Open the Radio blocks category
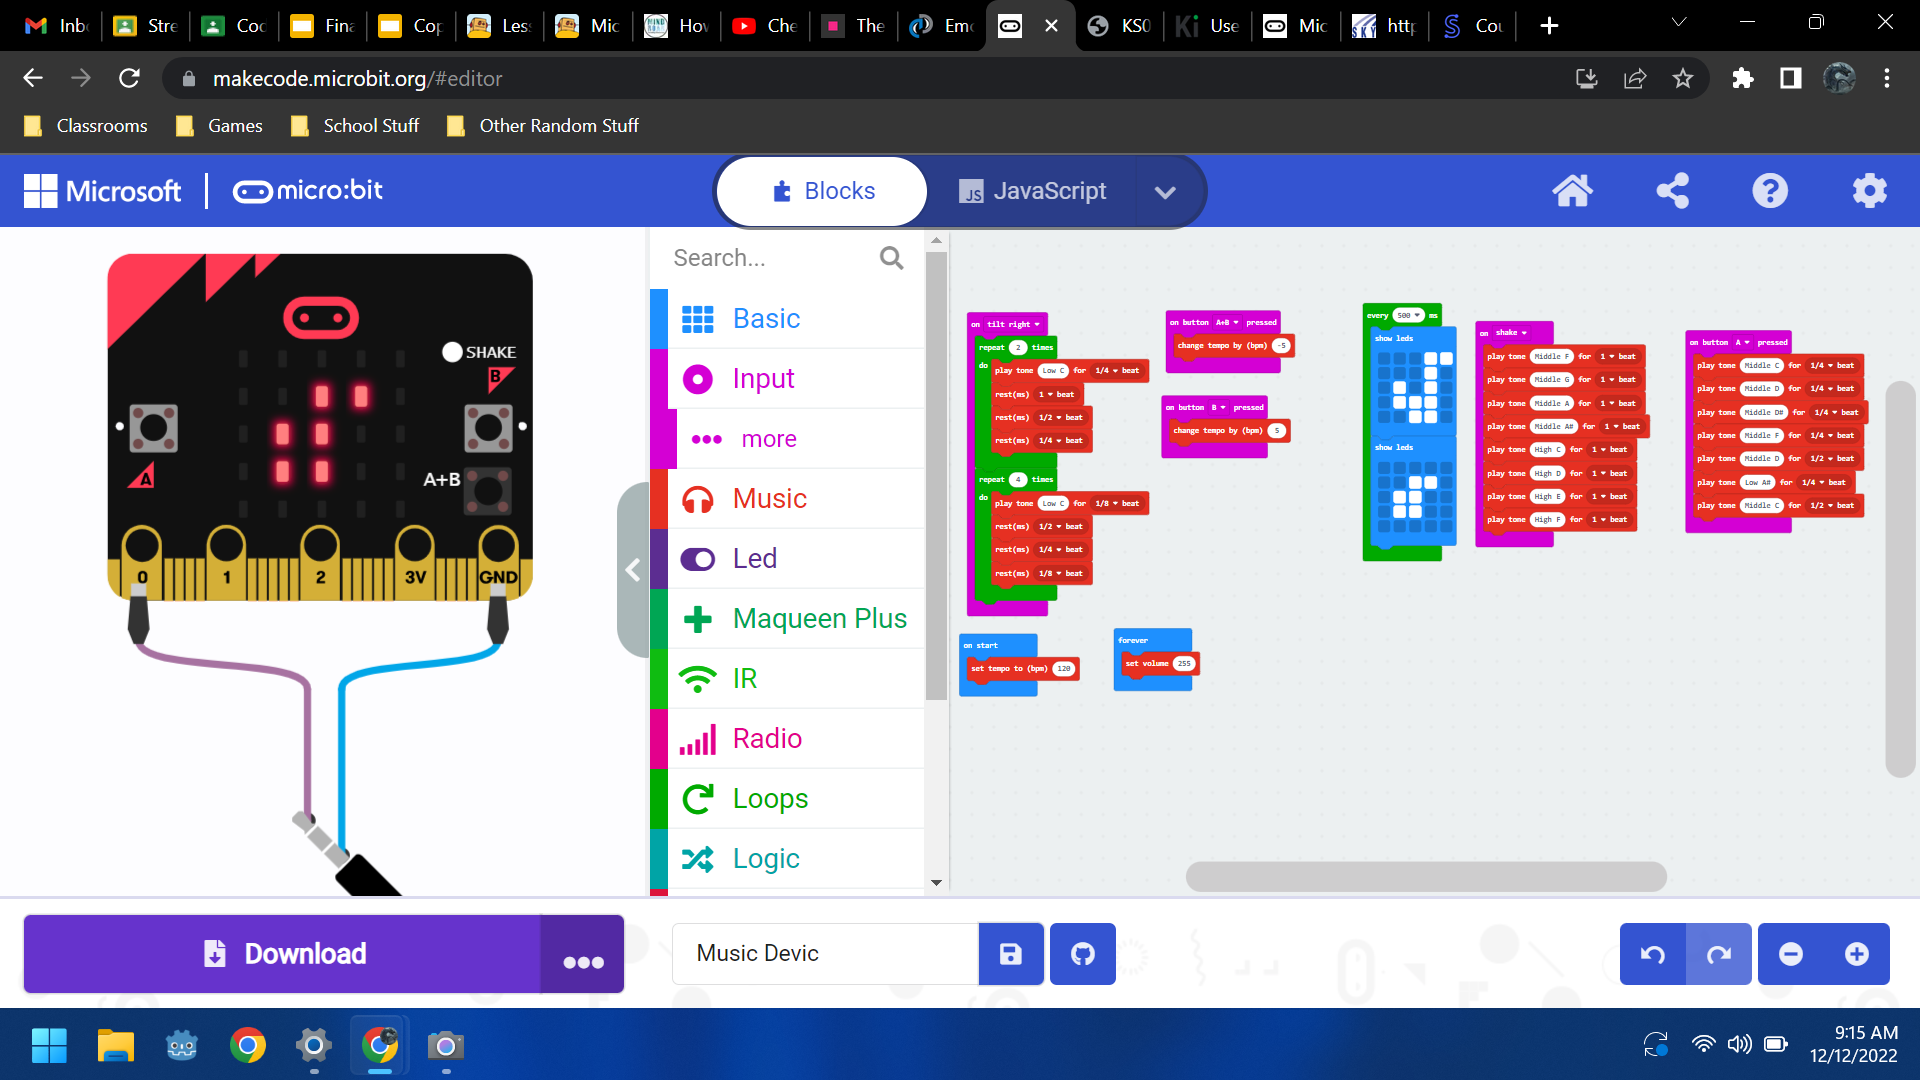1920x1080 pixels. click(x=767, y=738)
